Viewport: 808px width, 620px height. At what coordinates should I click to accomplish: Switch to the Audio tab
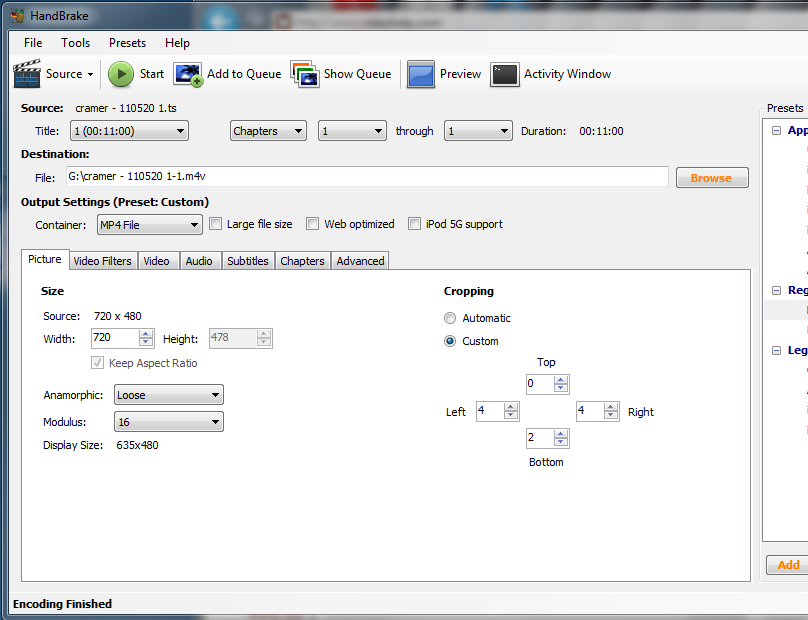pyautogui.click(x=199, y=261)
